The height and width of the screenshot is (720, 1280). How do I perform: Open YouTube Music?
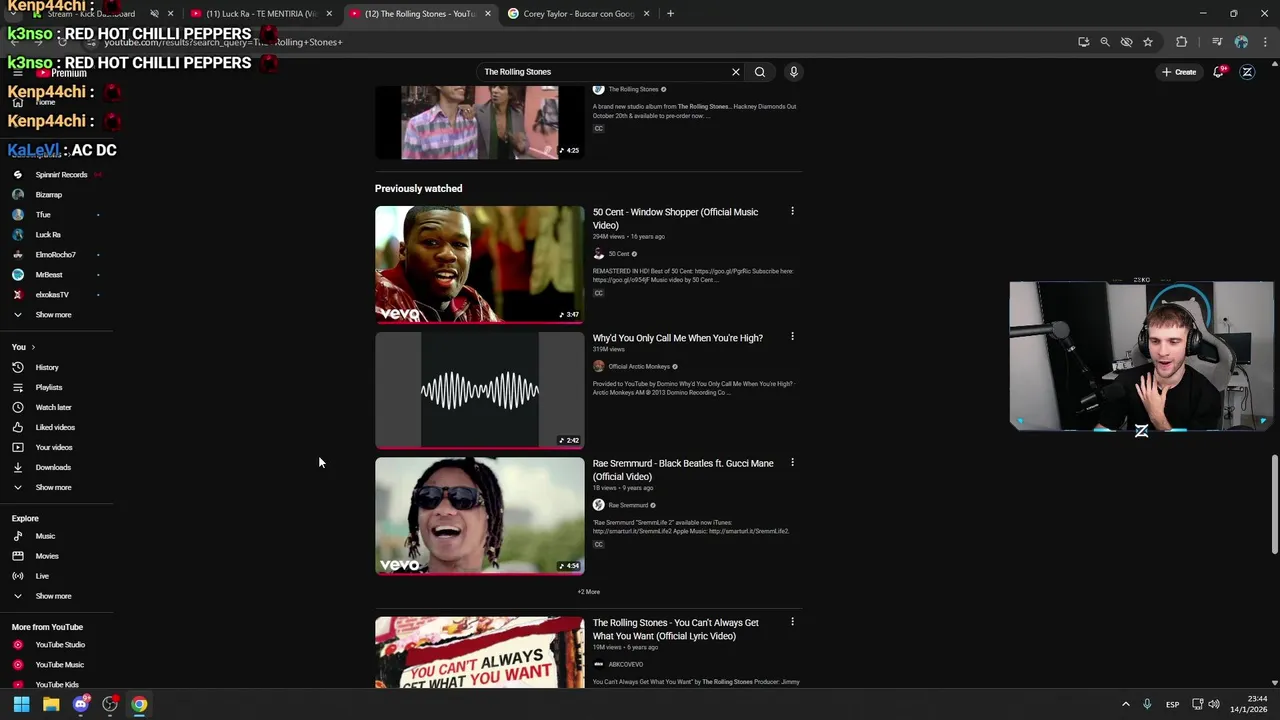60,665
